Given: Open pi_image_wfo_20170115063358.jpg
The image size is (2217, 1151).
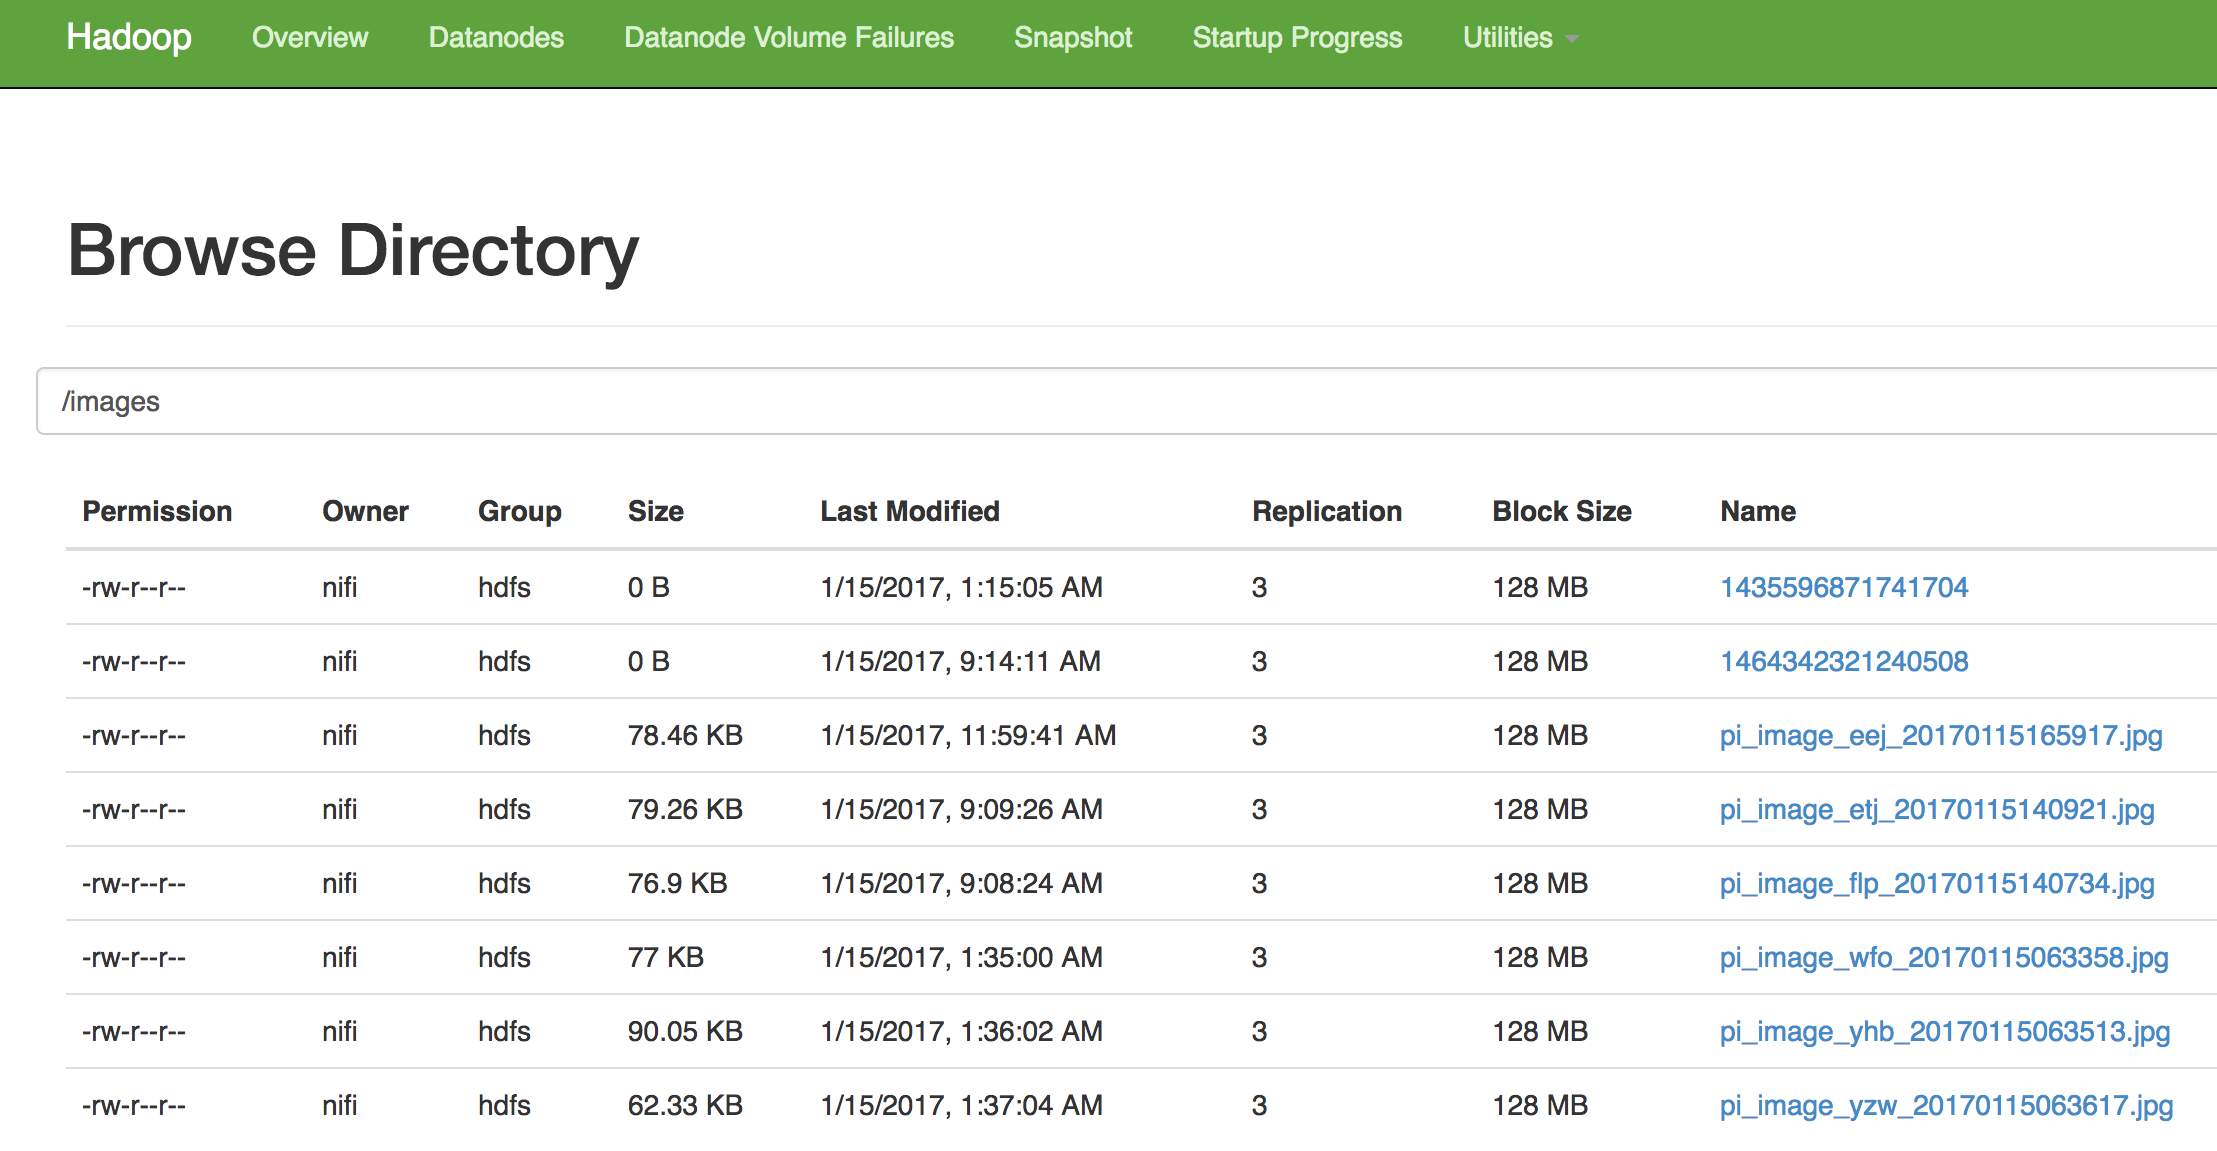Looking at the screenshot, I should (1943, 957).
